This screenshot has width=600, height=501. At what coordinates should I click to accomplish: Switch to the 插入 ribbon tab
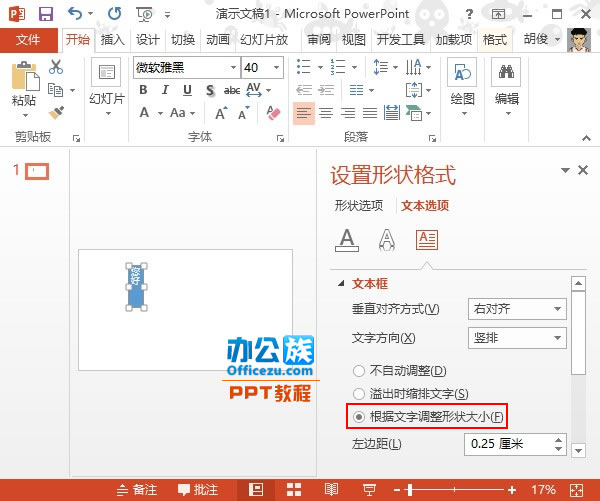(x=113, y=40)
